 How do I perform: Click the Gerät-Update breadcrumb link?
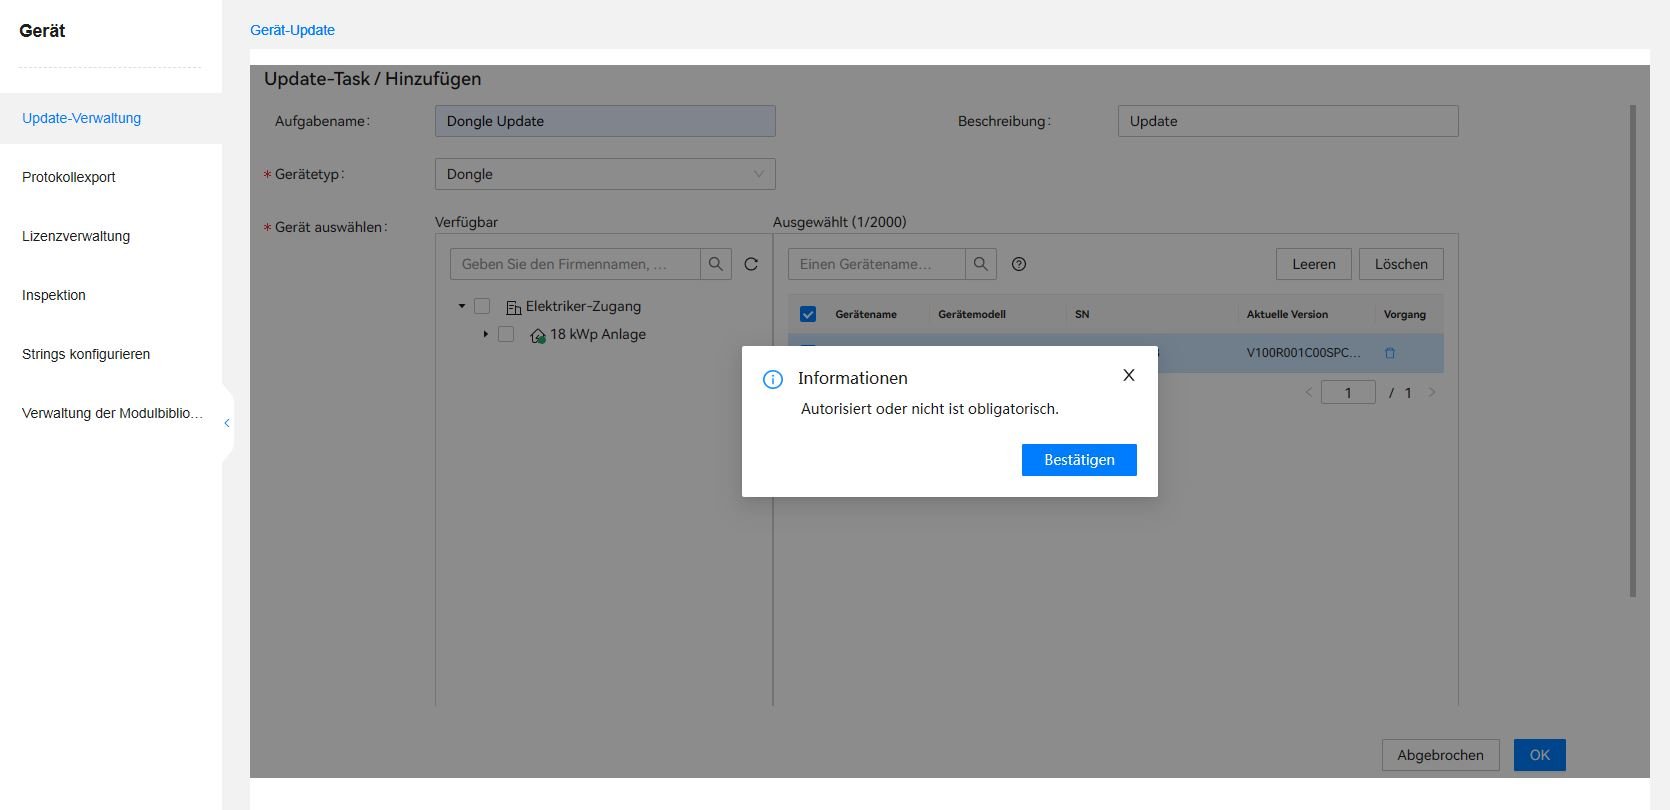pyautogui.click(x=292, y=30)
